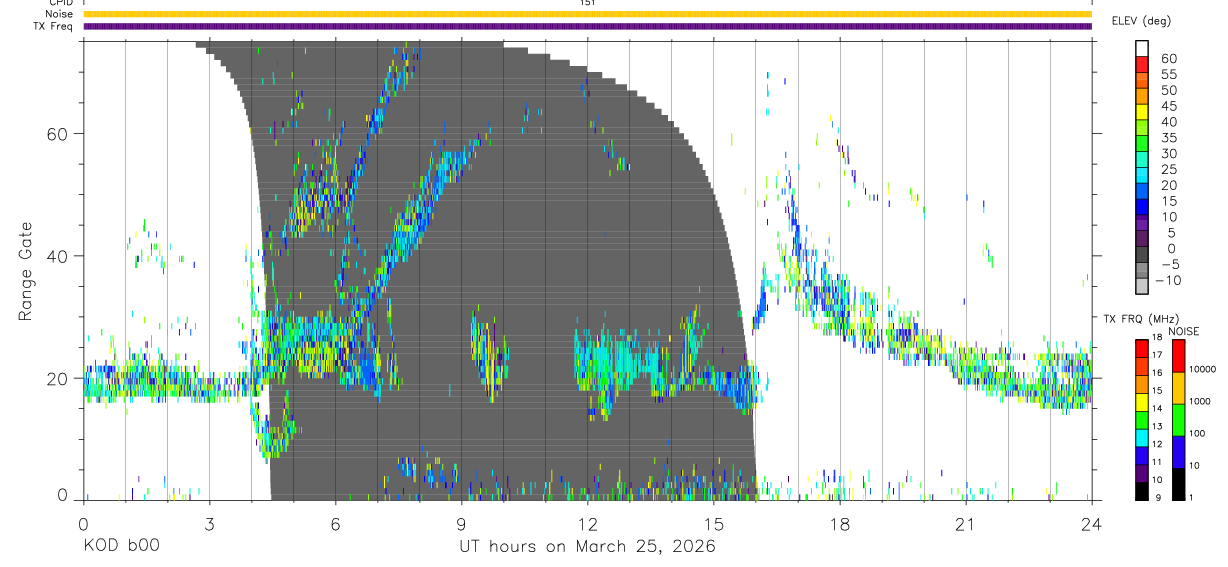Pick the red 17–18 MHz TX FRQ swatch
This screenshot has height=567, width=1228.
[1142, 349]
